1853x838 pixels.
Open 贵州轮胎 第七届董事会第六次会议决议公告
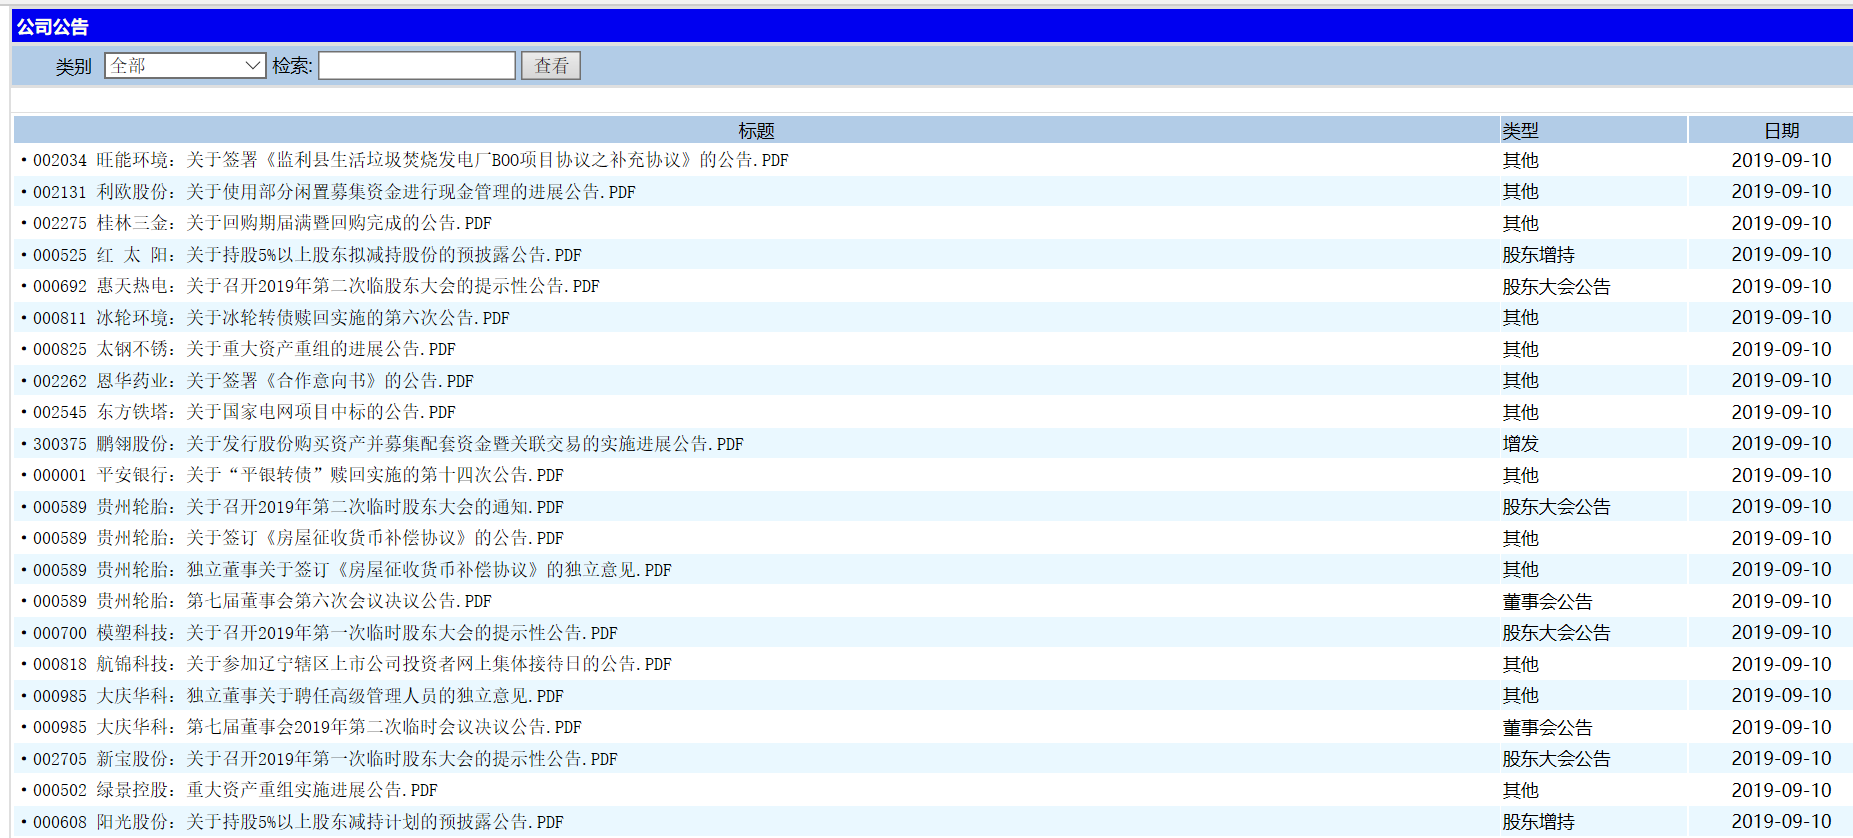(262, 601)
